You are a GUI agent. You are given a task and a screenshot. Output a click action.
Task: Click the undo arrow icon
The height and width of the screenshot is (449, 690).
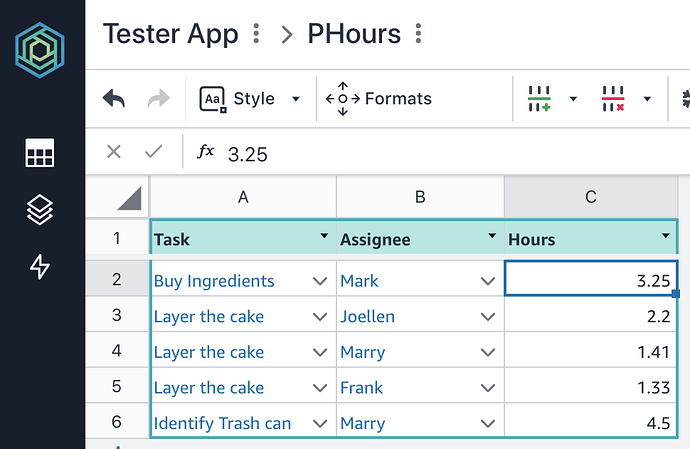114,98
